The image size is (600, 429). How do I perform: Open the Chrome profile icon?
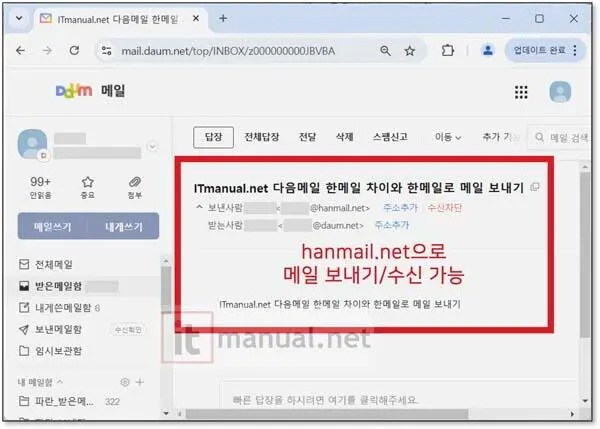[488, 50]
